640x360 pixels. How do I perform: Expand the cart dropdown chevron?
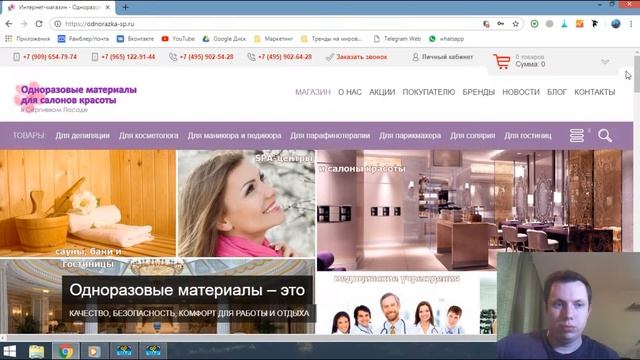click(605, 62)
